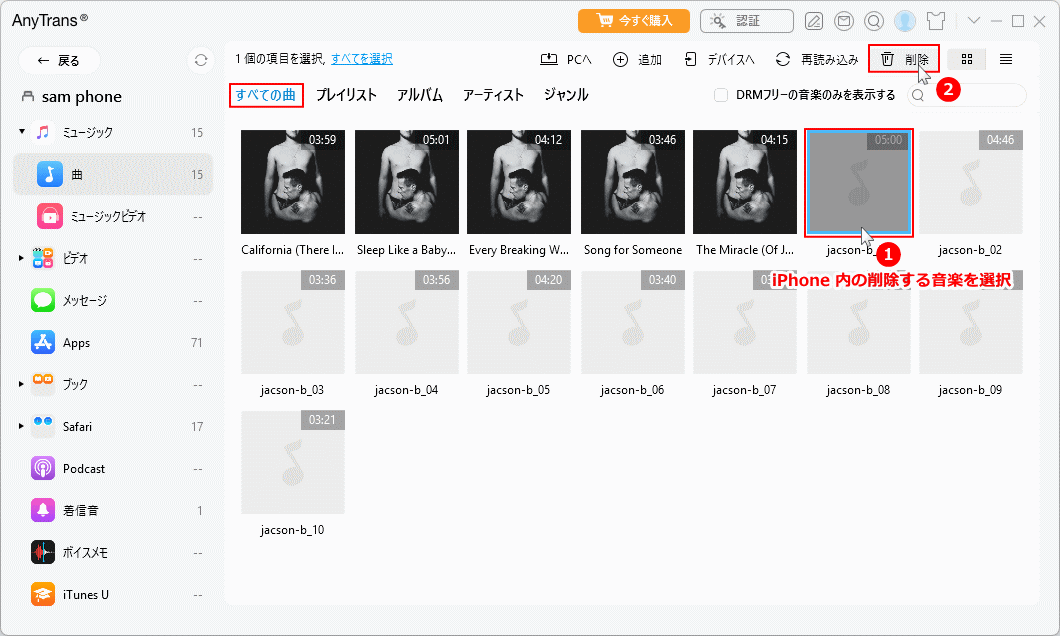Click the すべてを選択 link

tap(362, 59)
